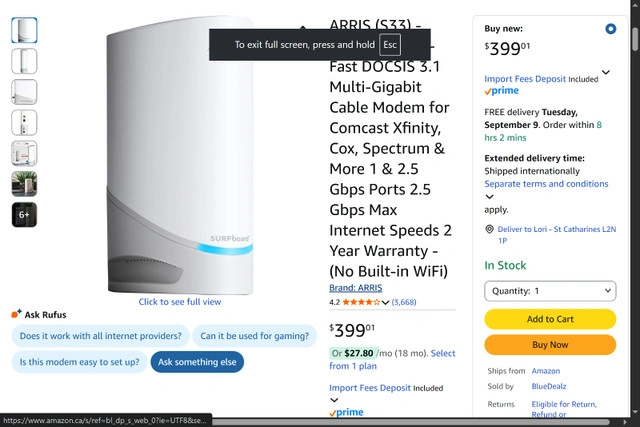Expand Import Fees Deposit details in buy box
The width and height of the screenshot is (640, 427).
coord(605,73)
